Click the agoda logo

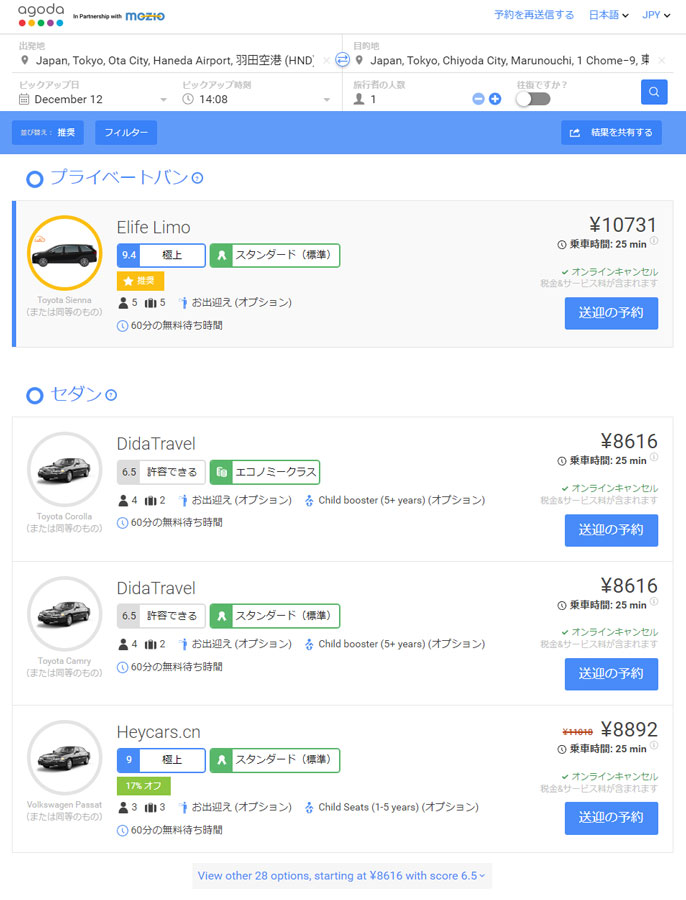coord(41,15)
